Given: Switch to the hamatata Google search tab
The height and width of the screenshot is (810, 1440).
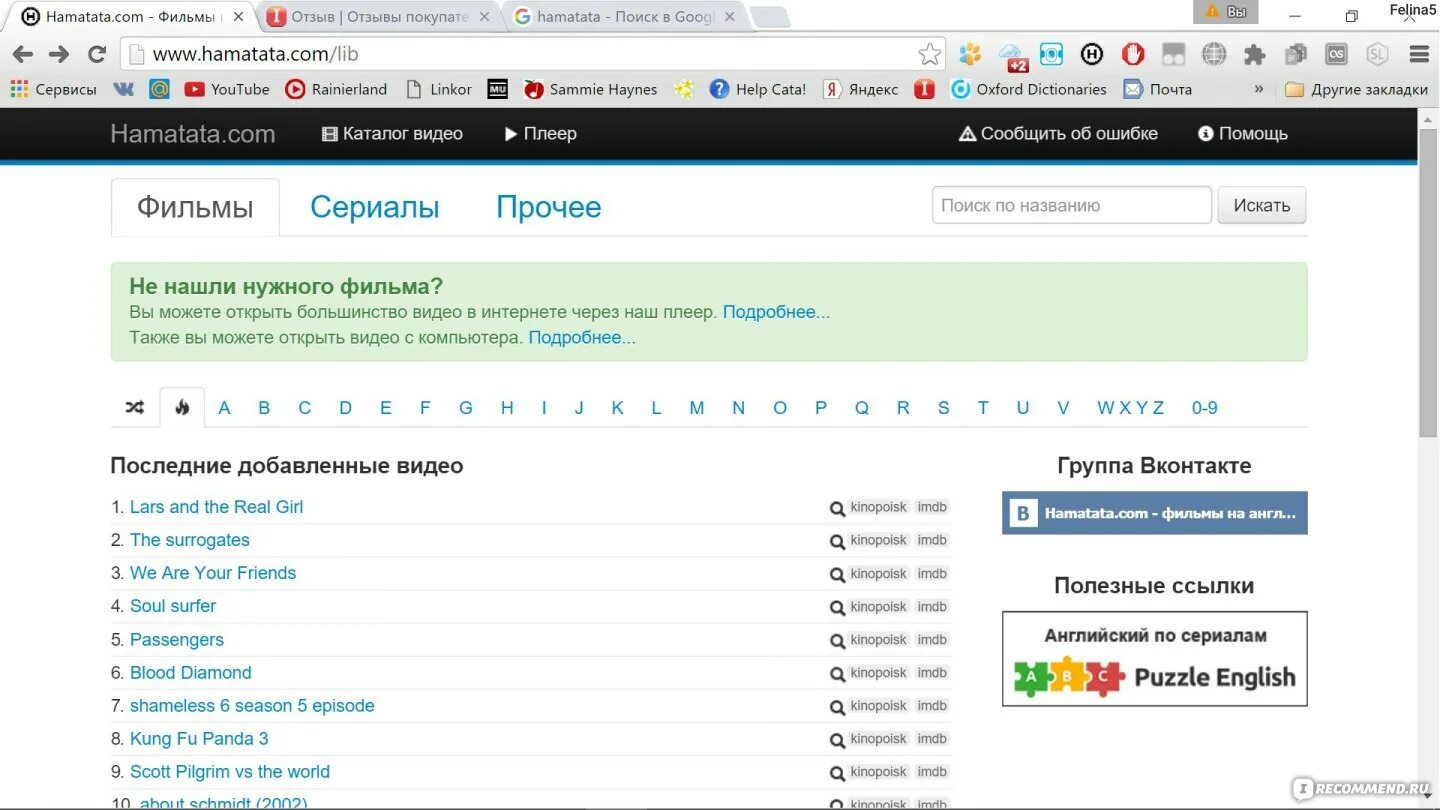Looking at the screenshot, I should point(625,16).
